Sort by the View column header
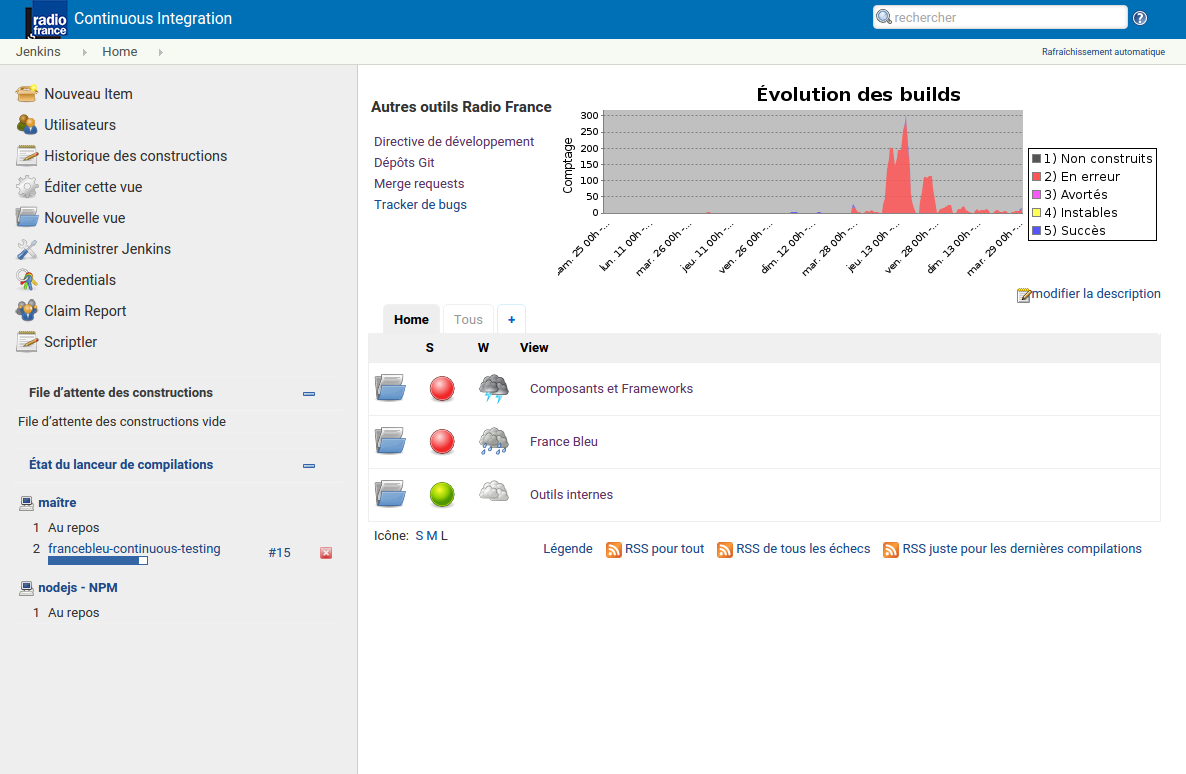1186x774 pixels. 534,347
